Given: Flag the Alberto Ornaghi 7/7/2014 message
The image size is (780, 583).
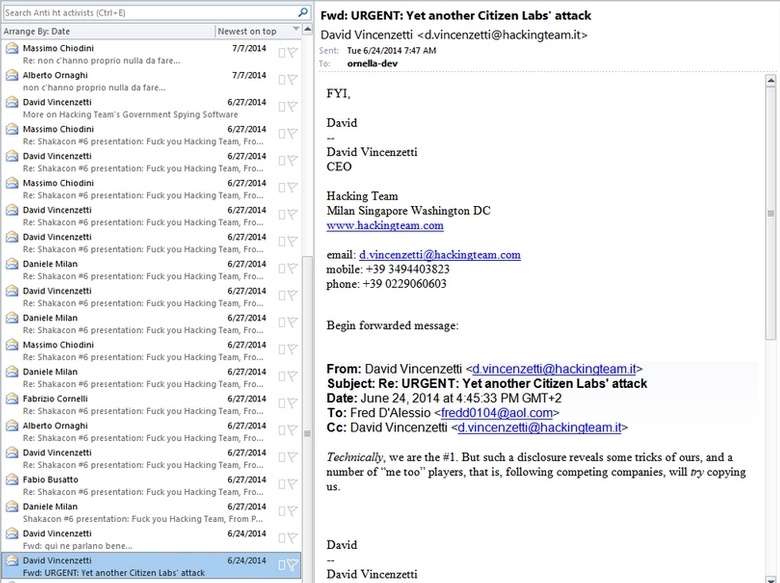Looking at the screenshot, I should (x=292, y=79).
